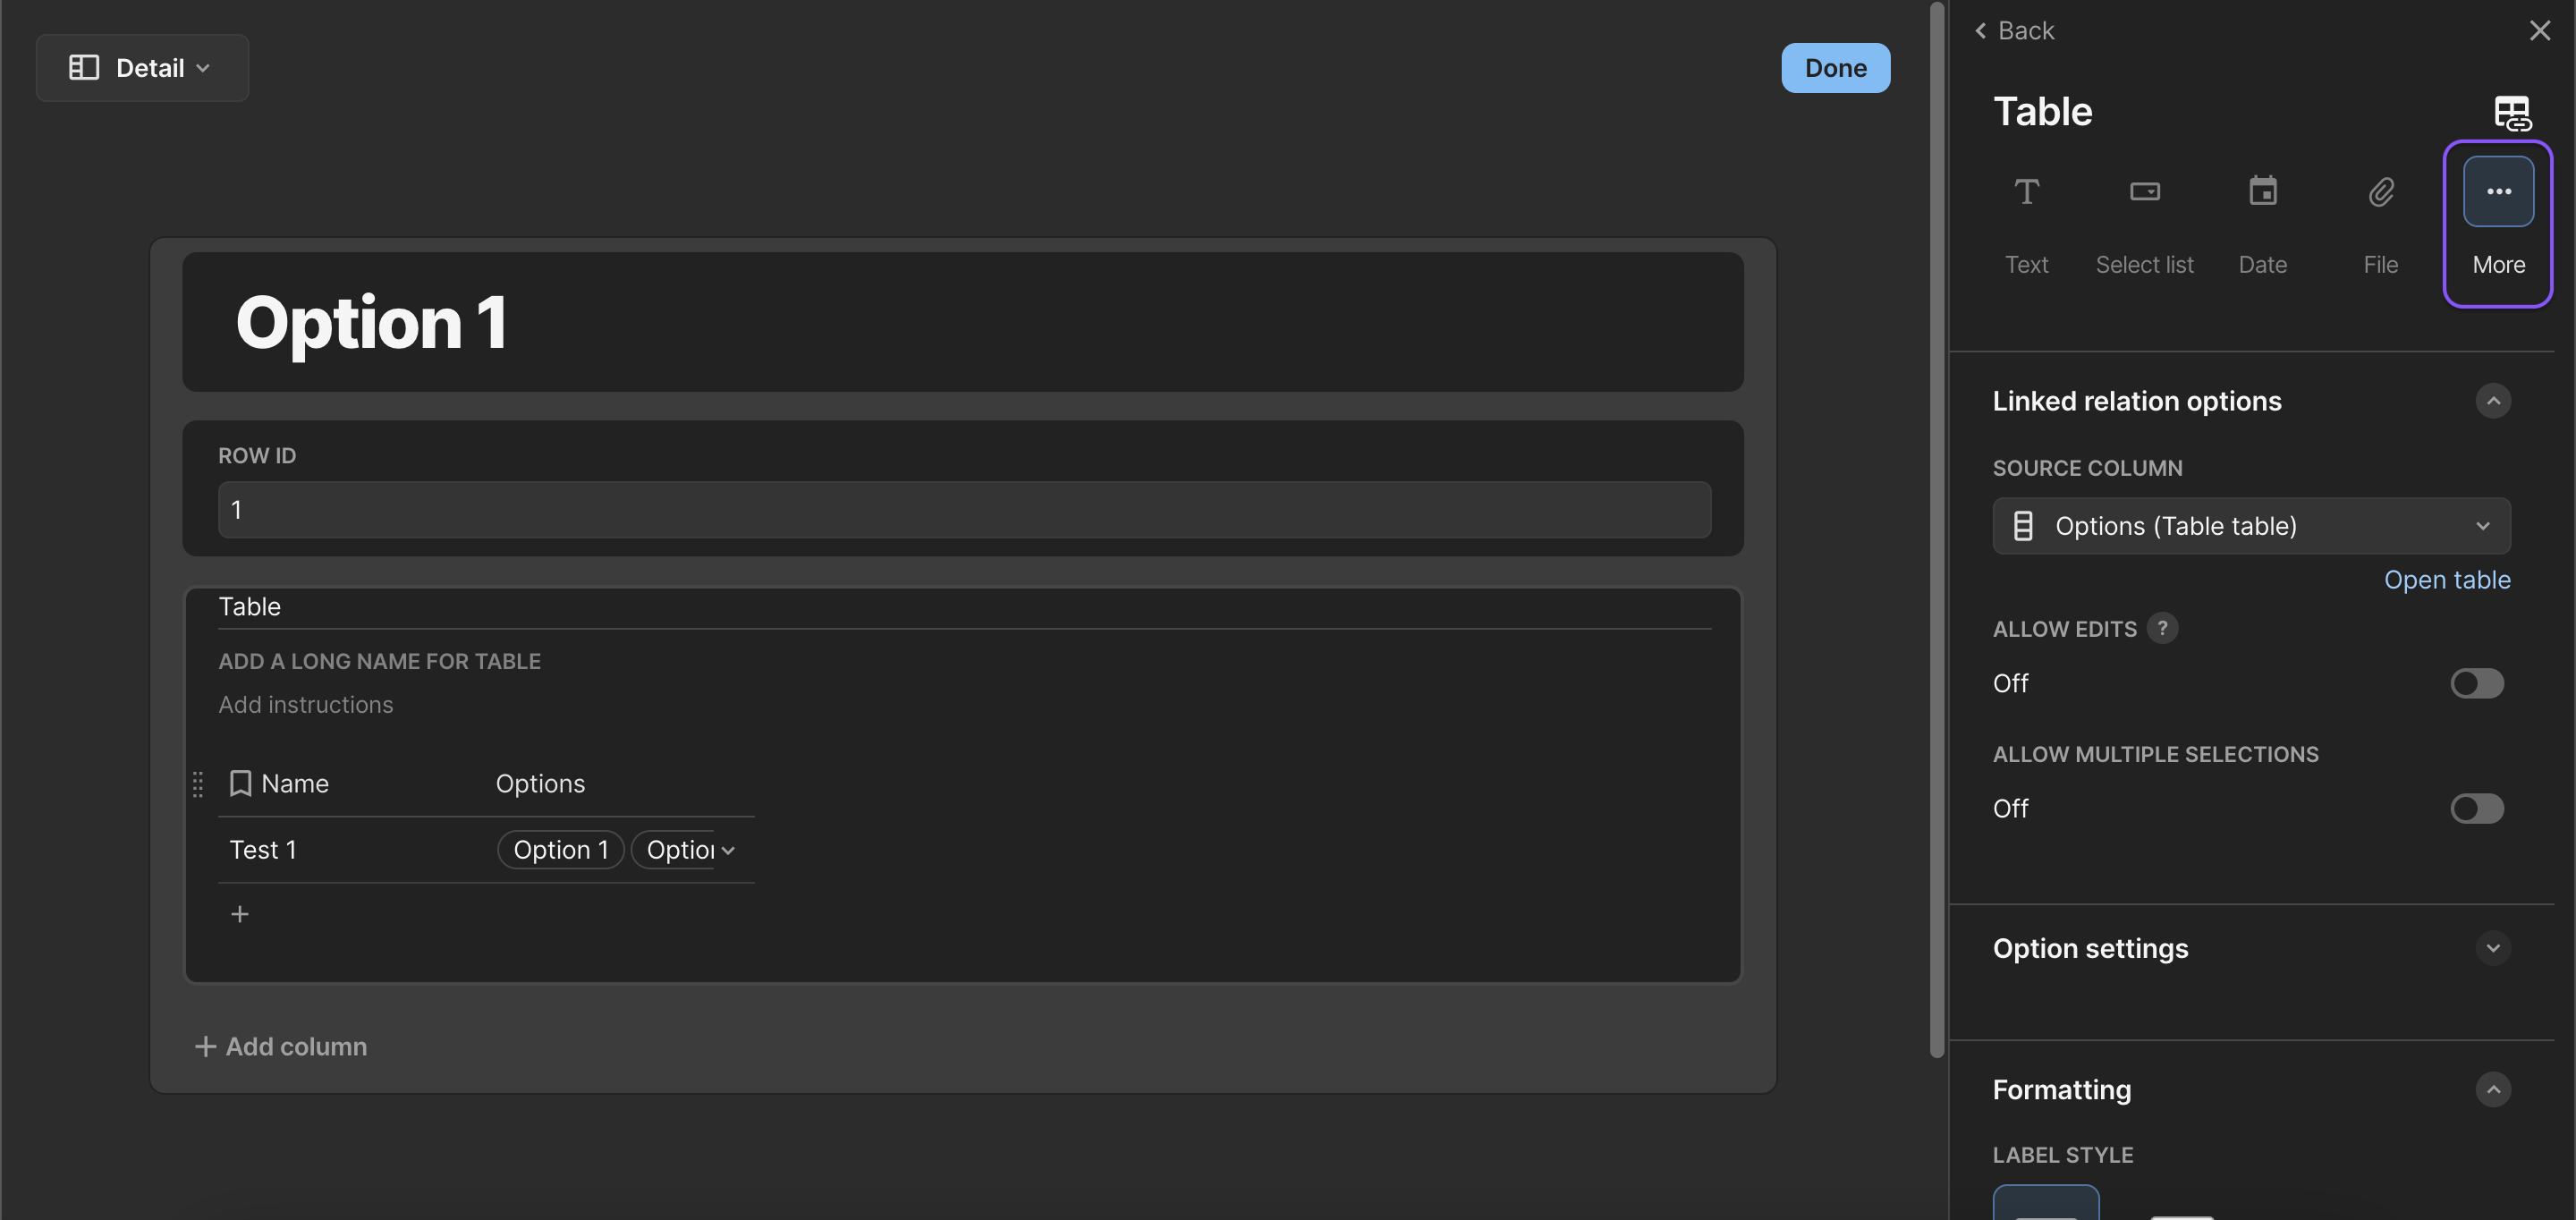2576x1220 pixels.
Task: Click the Row ID input field
Action: [x=964, y=510]
